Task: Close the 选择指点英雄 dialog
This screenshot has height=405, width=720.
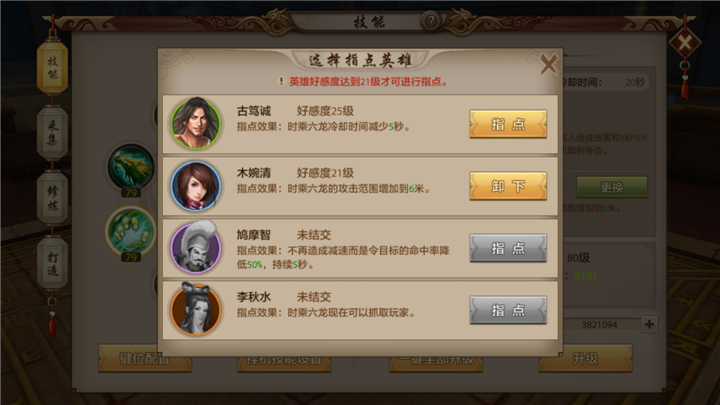Action: pyautogui.click(x=548, y=64)
